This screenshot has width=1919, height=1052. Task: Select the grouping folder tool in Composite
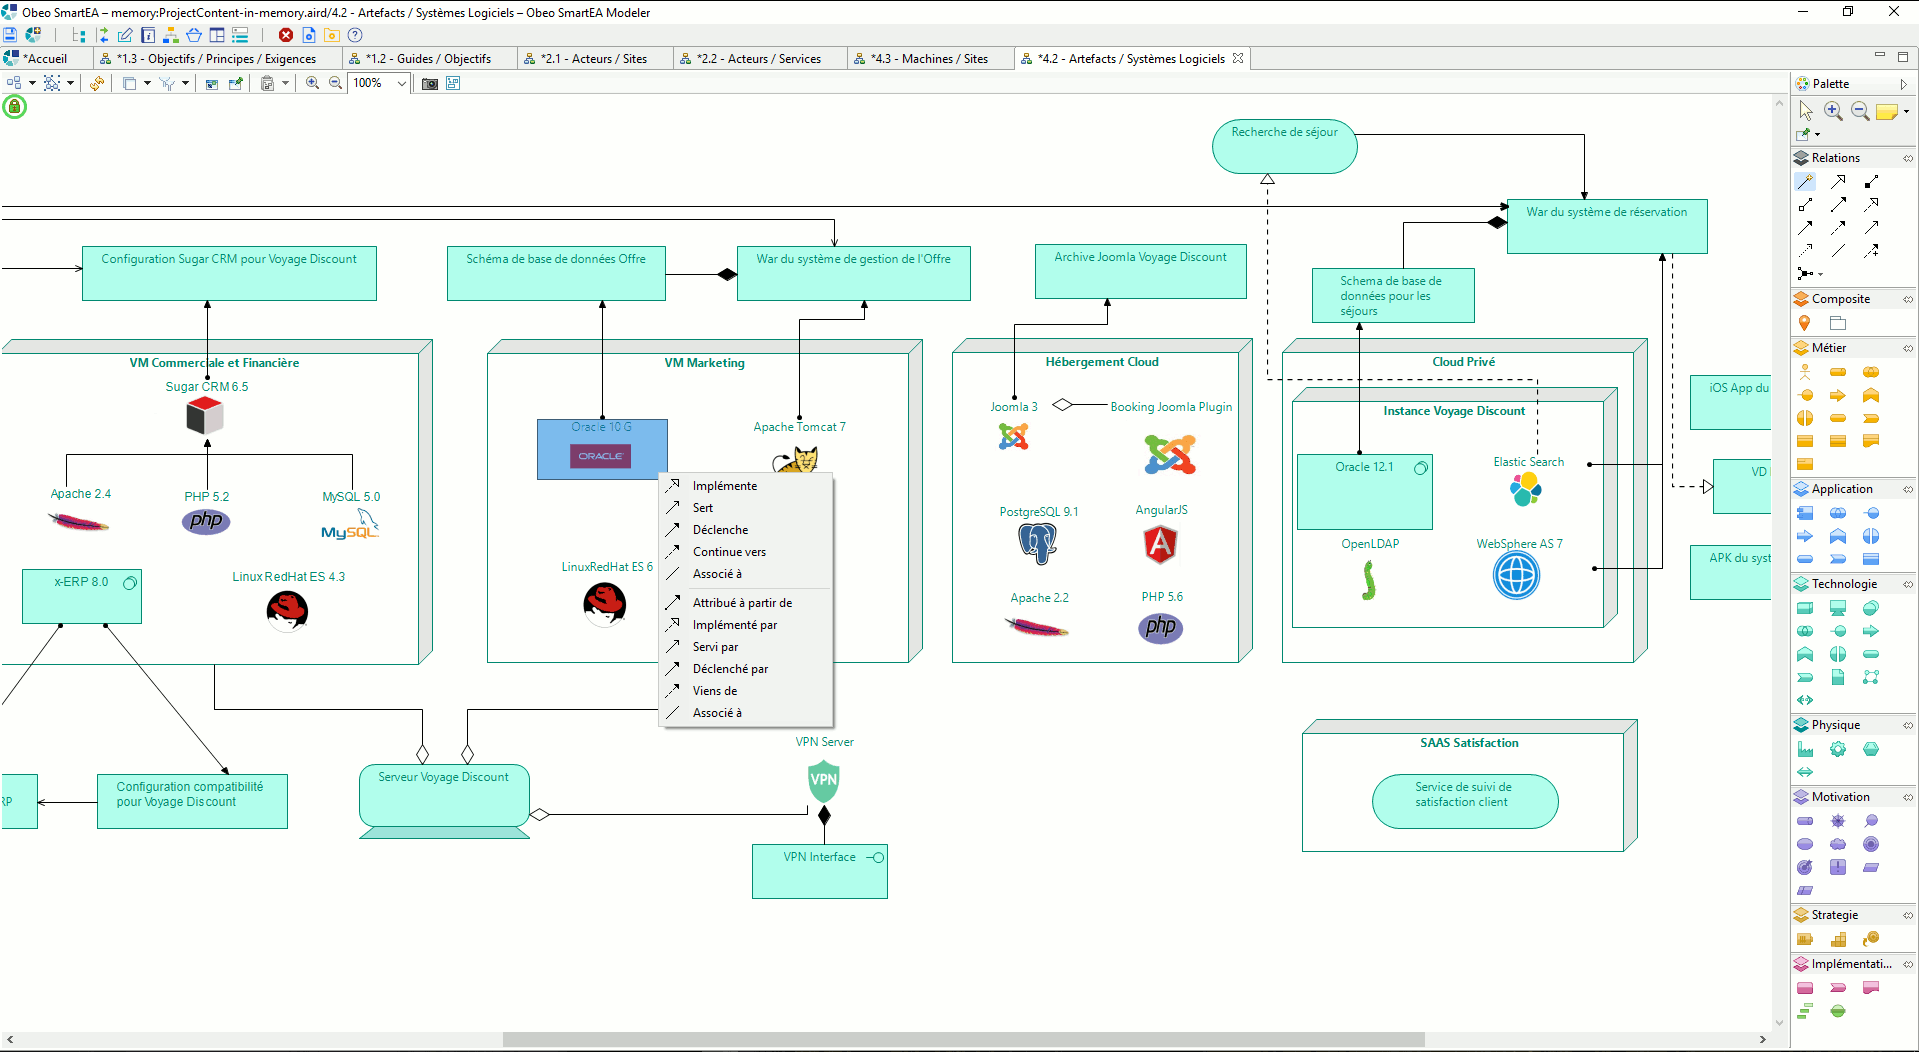click(1838, 323)
